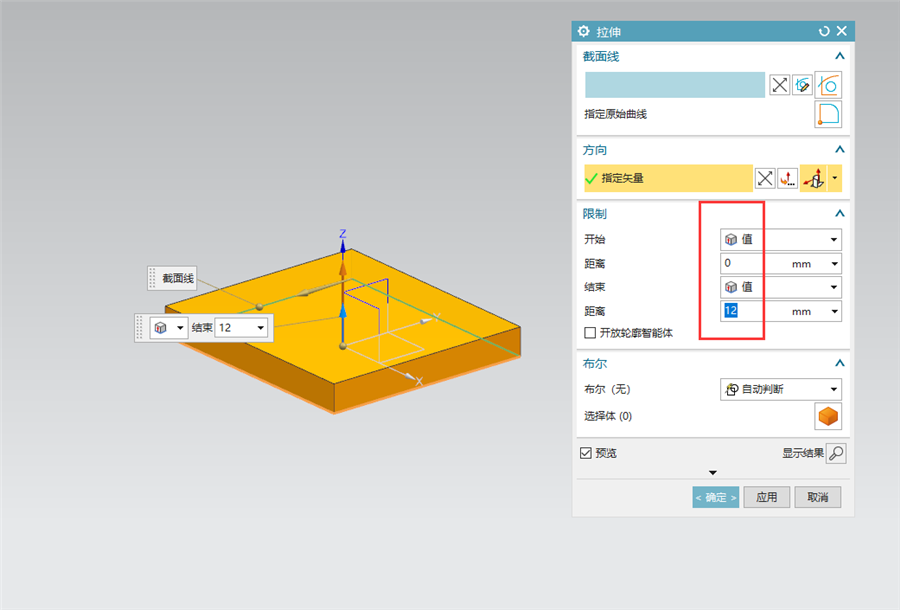Open the 开始 value type dropdown

[x=781, y=239]
